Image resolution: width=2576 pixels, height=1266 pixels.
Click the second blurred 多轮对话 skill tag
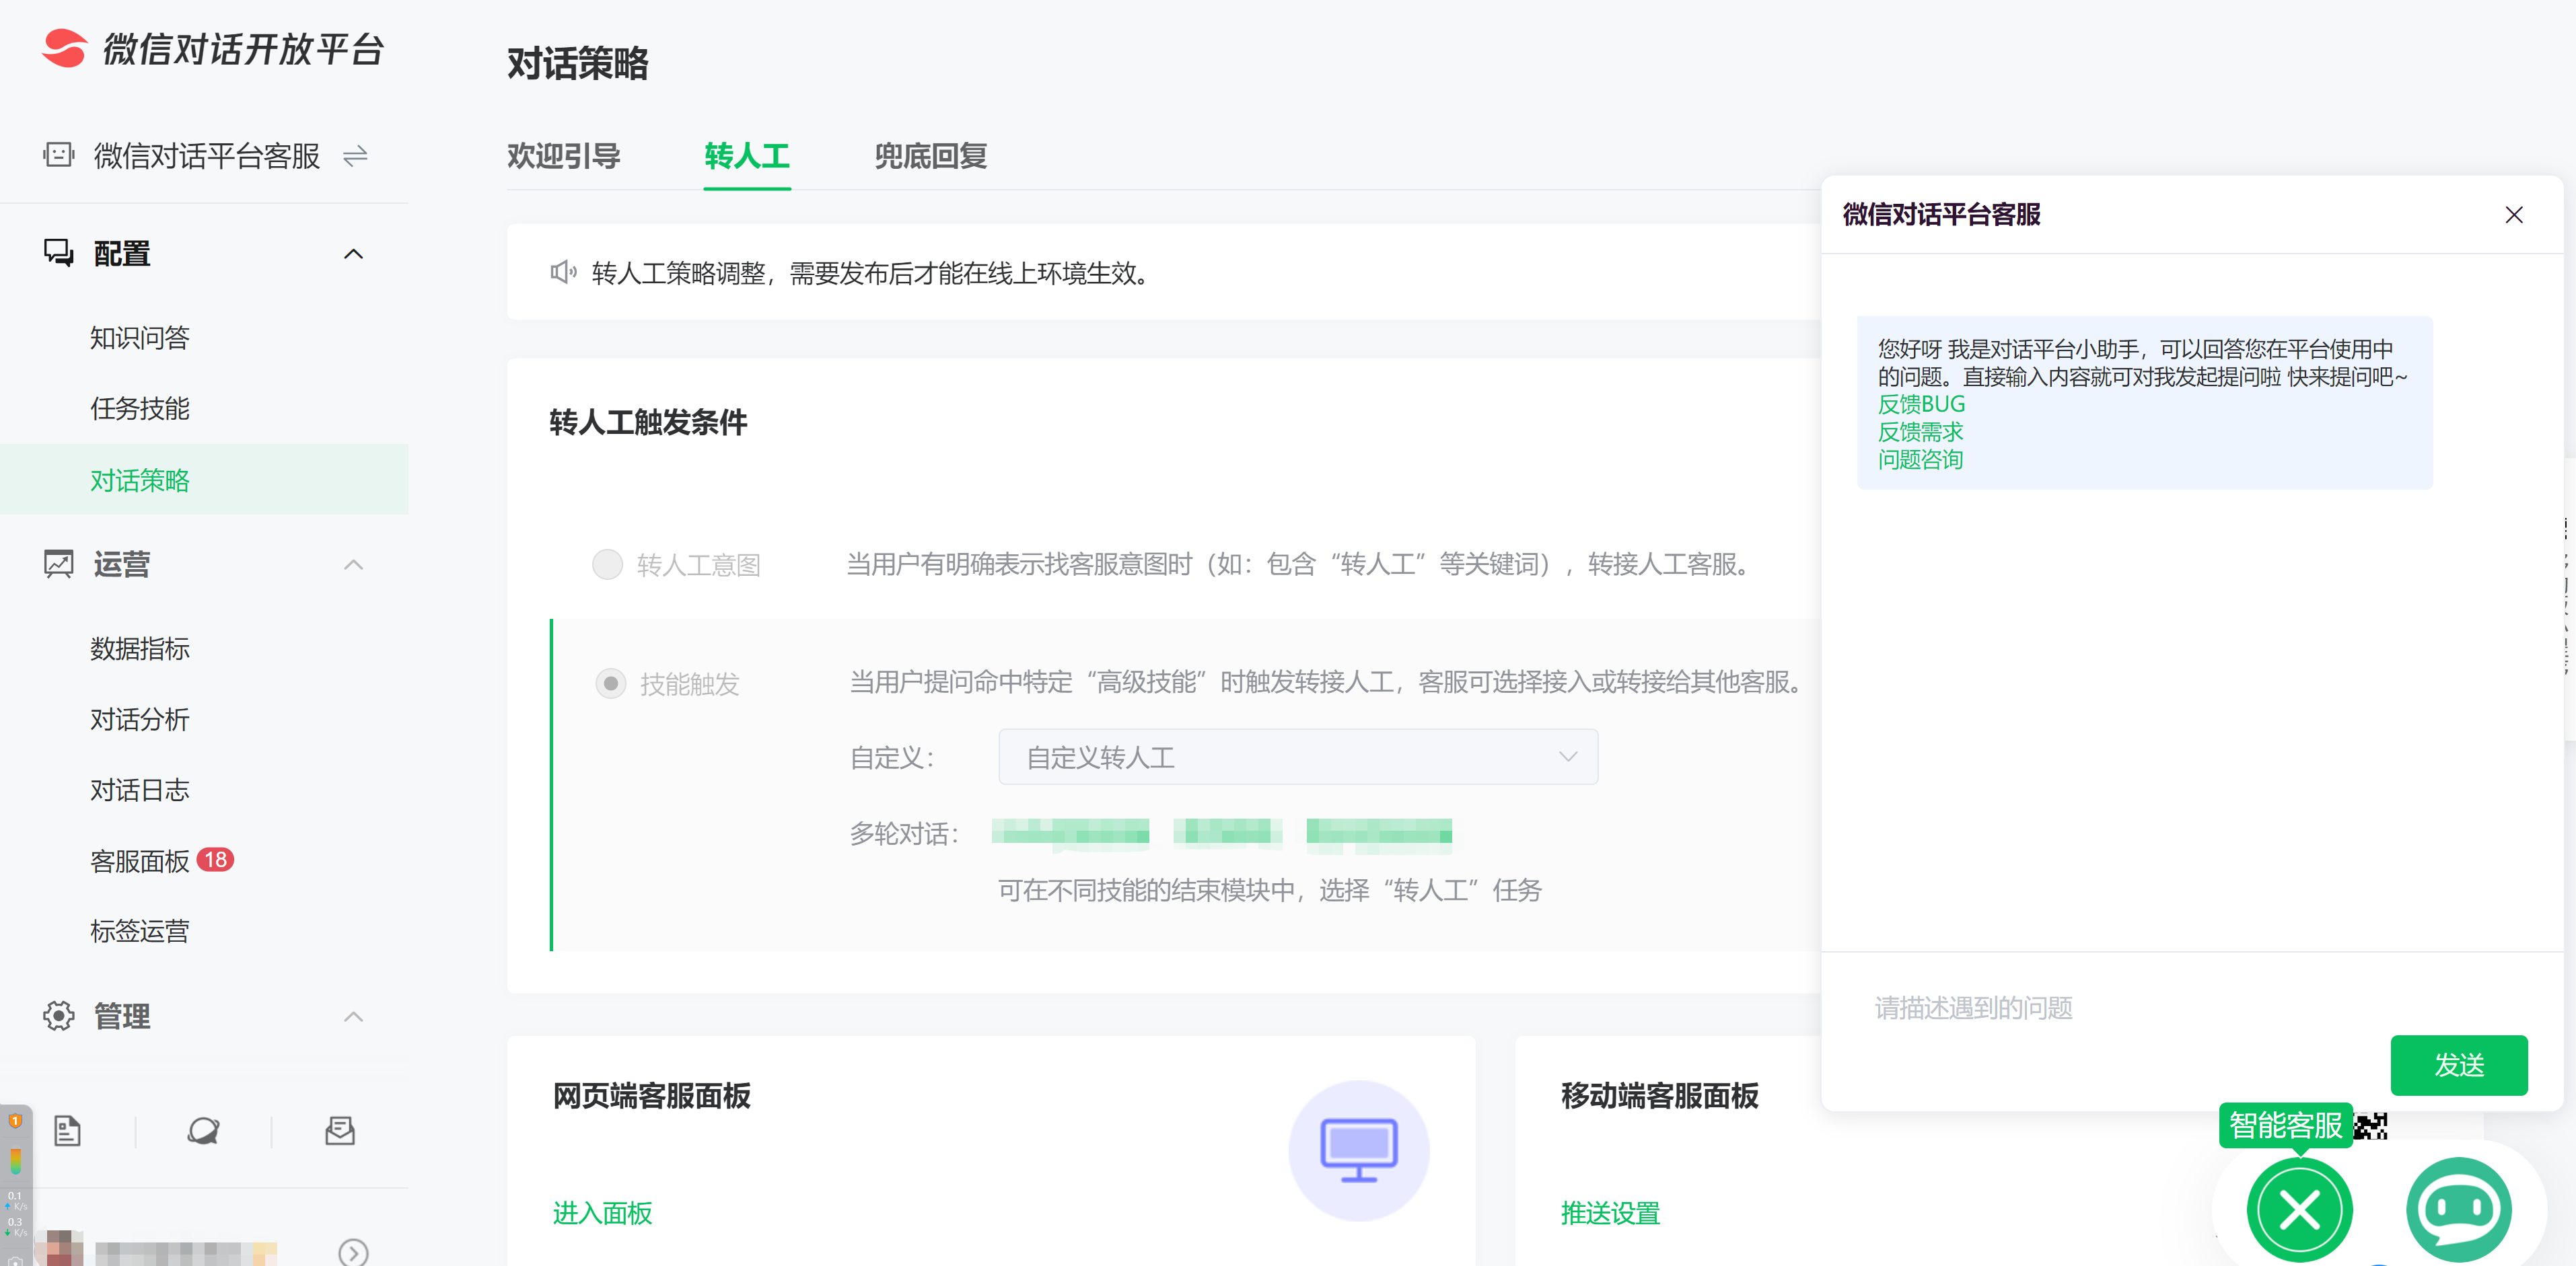[1227, 832]
